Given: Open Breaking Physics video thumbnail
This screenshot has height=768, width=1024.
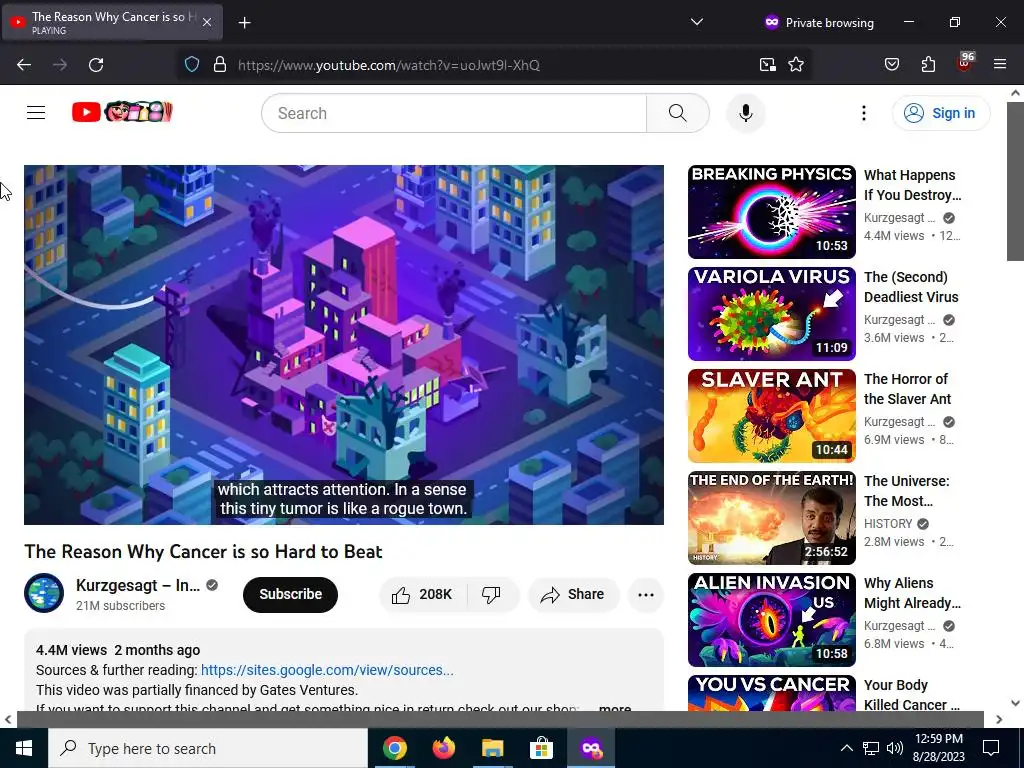Looking at the screenshot, I should click(x=771, y=212).
